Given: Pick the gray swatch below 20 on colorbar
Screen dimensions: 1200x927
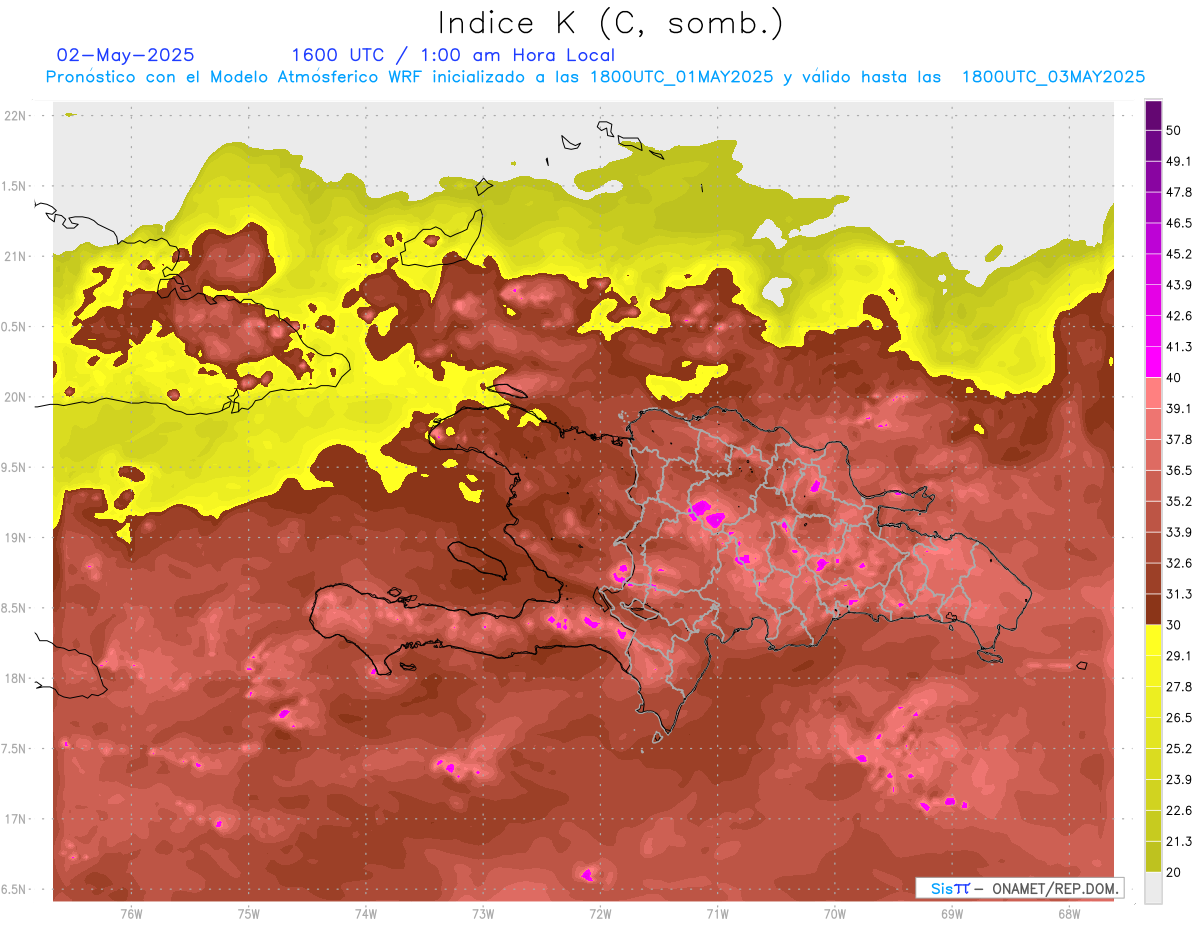Looking at the screenshot, I should click(1153, 888).
